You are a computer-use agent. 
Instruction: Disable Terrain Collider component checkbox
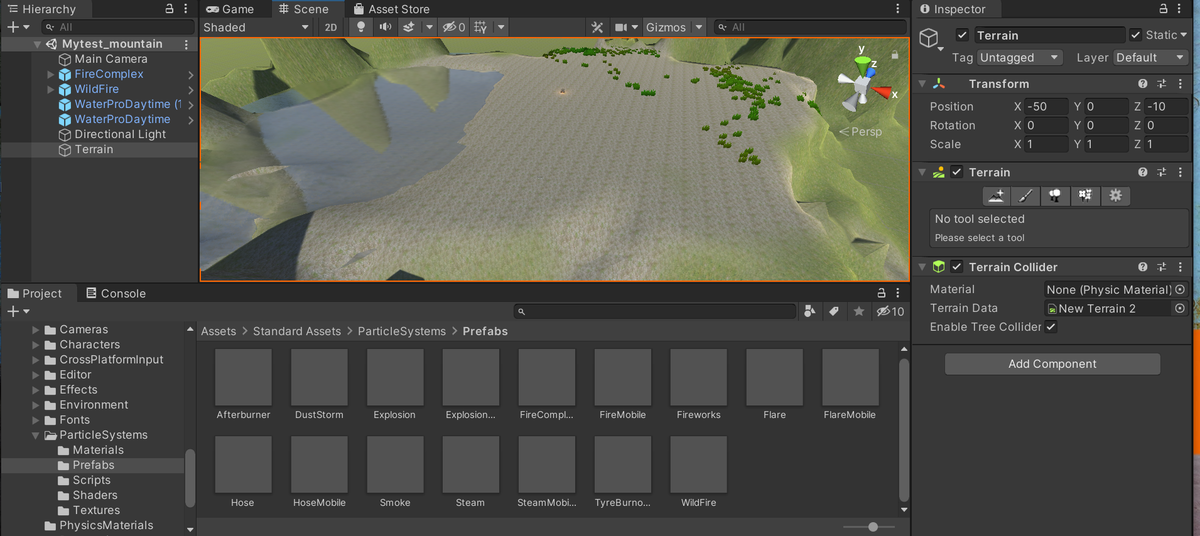(x=957, y=267)
